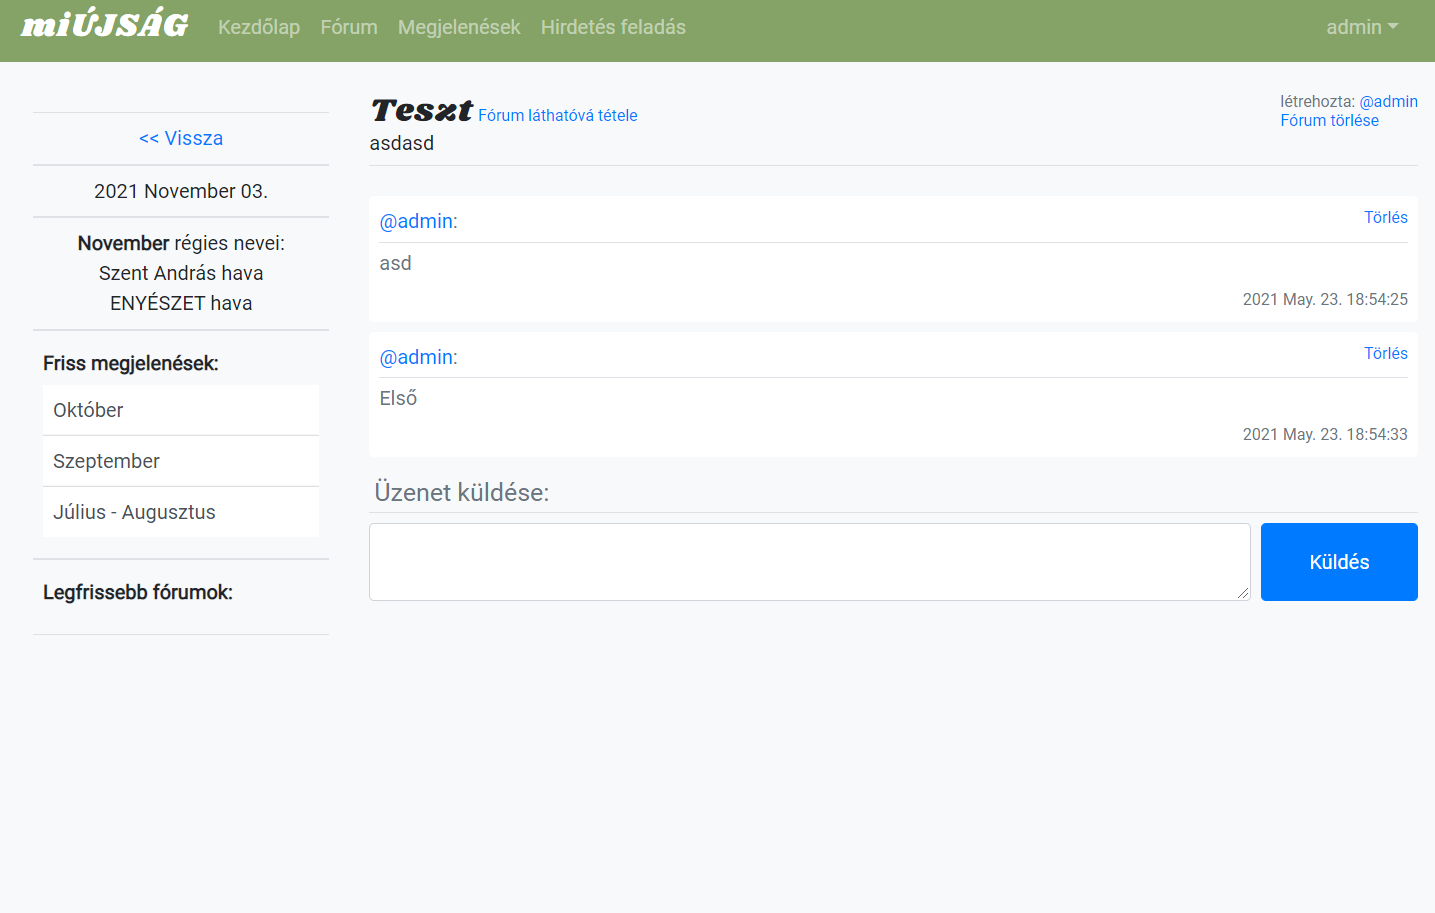Click Fórum törlése link
The width and height of the screenshot is (1435, 913).
1329,120
